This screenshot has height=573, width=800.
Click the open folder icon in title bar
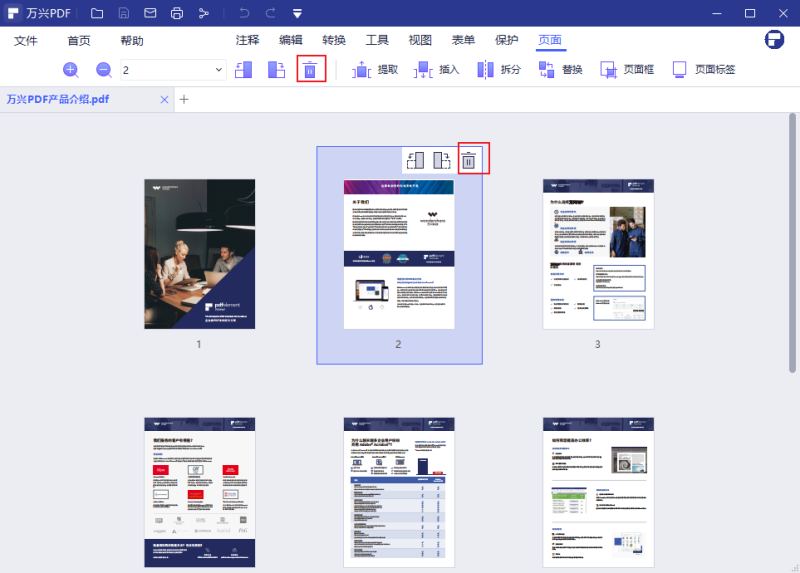click(x=96, y=13)
